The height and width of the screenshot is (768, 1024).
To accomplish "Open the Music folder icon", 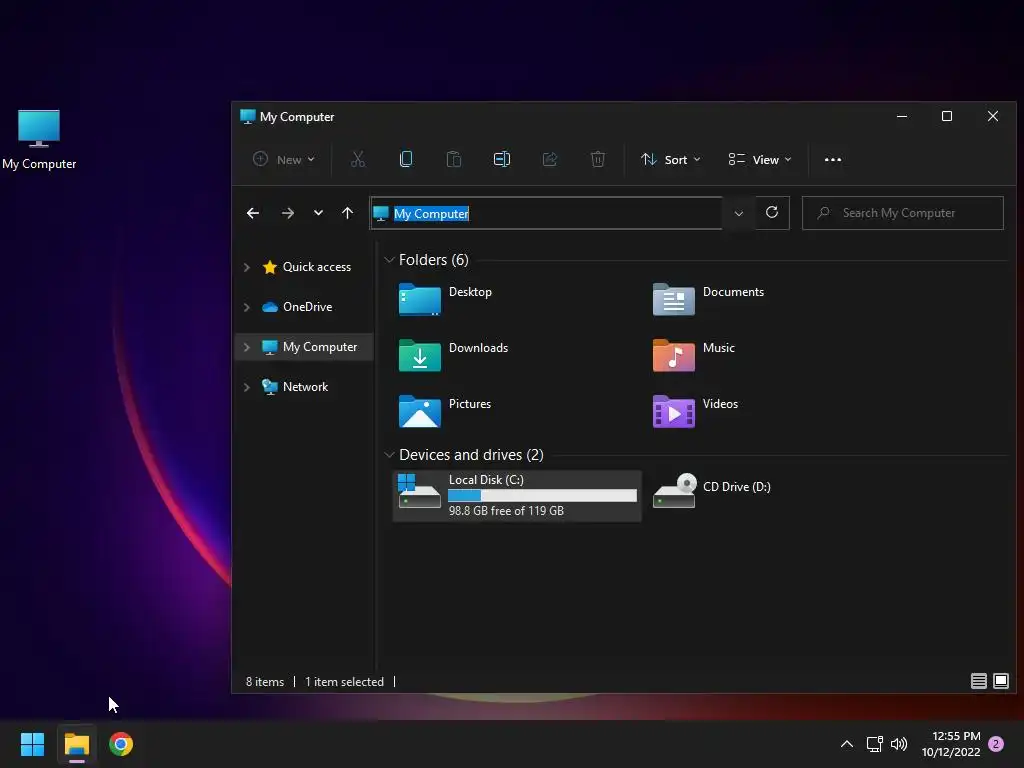I will [x=673, y=355].
